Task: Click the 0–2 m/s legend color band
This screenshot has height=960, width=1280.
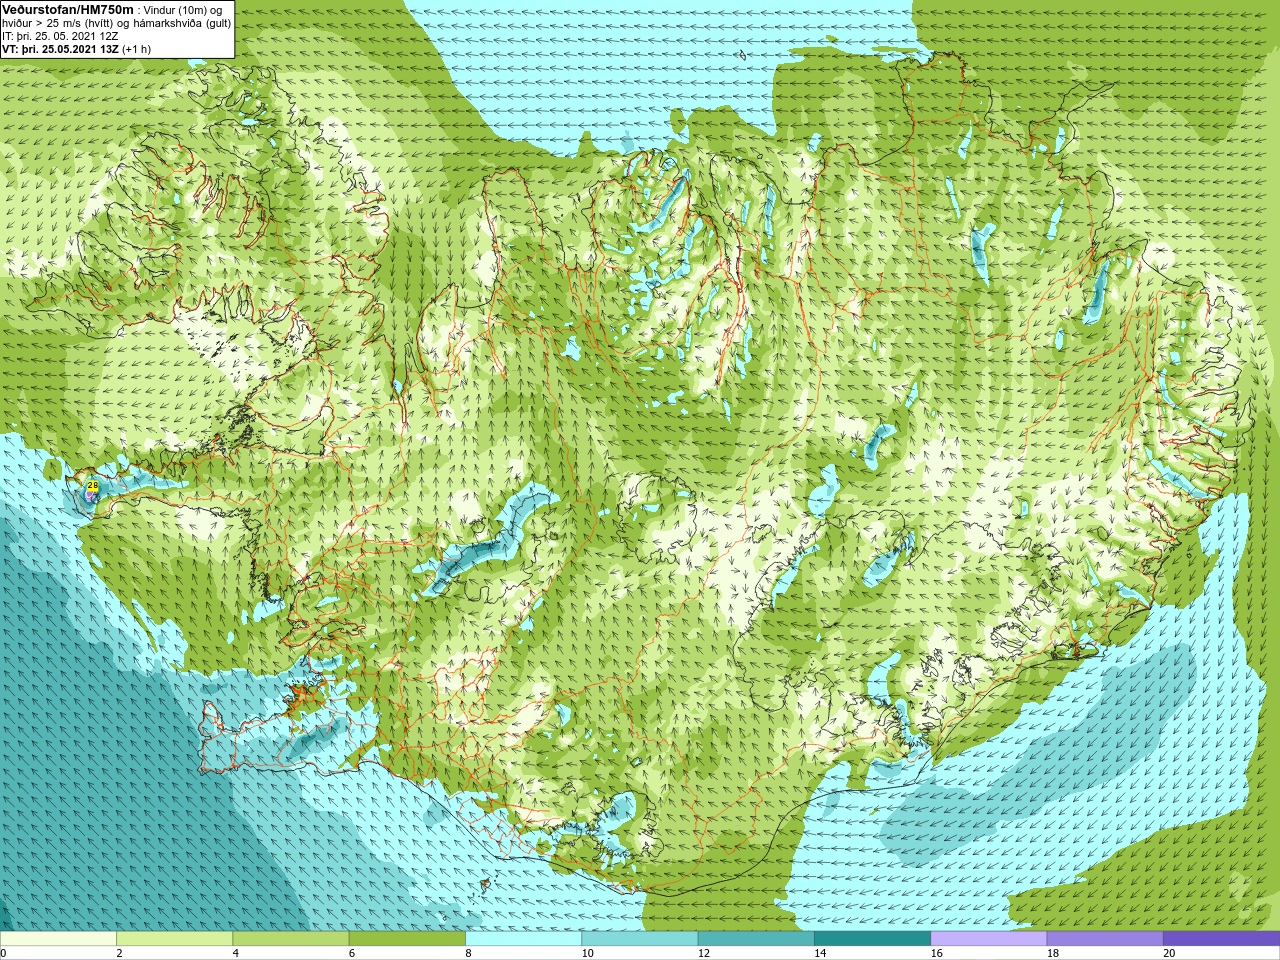Action: coord(58,938)
